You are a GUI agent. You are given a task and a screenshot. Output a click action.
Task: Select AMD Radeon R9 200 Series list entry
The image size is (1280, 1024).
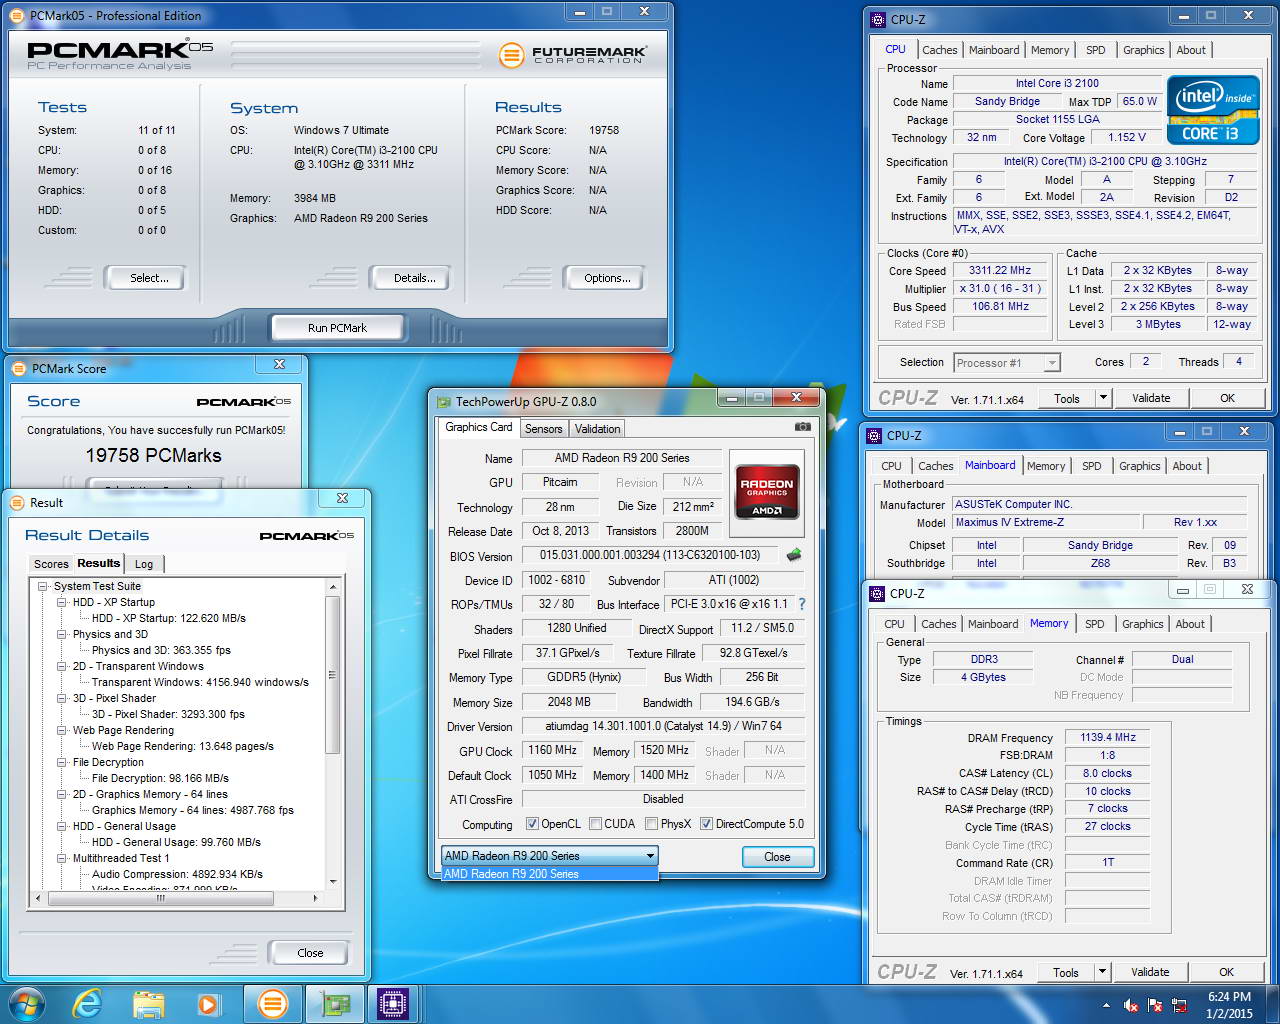point(549,874)
